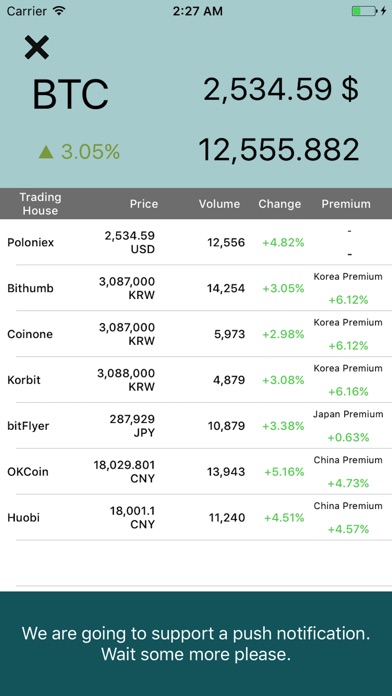
Task: Tap the push notification banner message
Action: (196, 643)
